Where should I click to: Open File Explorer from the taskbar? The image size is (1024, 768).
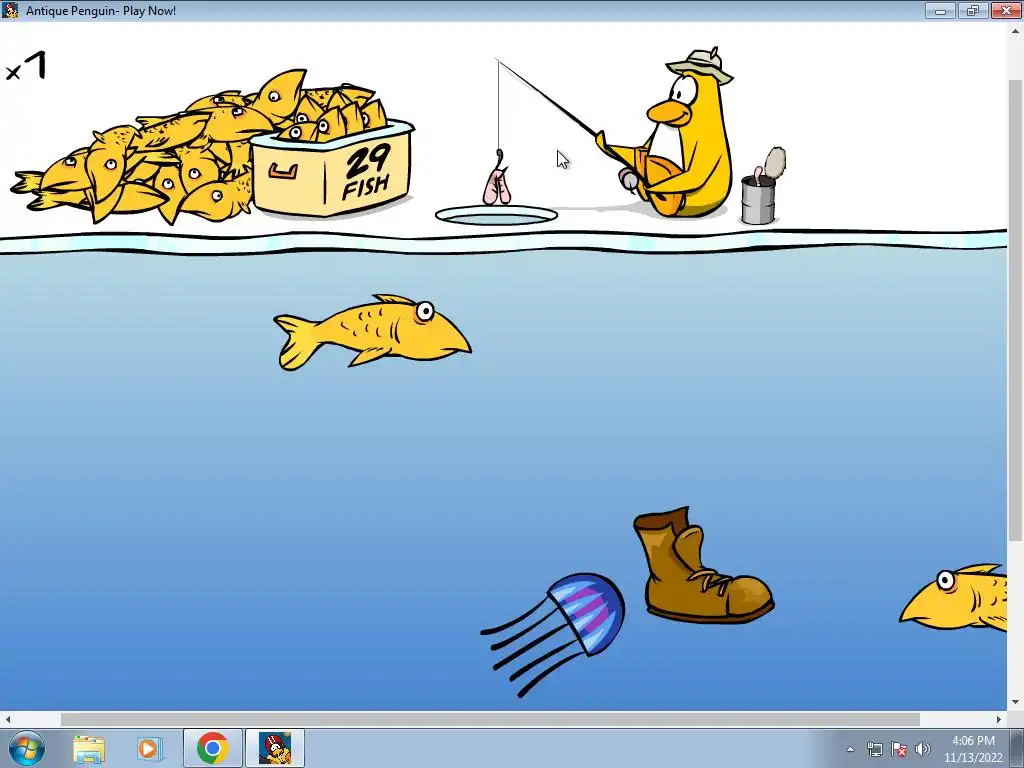pyautogui.click(x=89, y=748)
